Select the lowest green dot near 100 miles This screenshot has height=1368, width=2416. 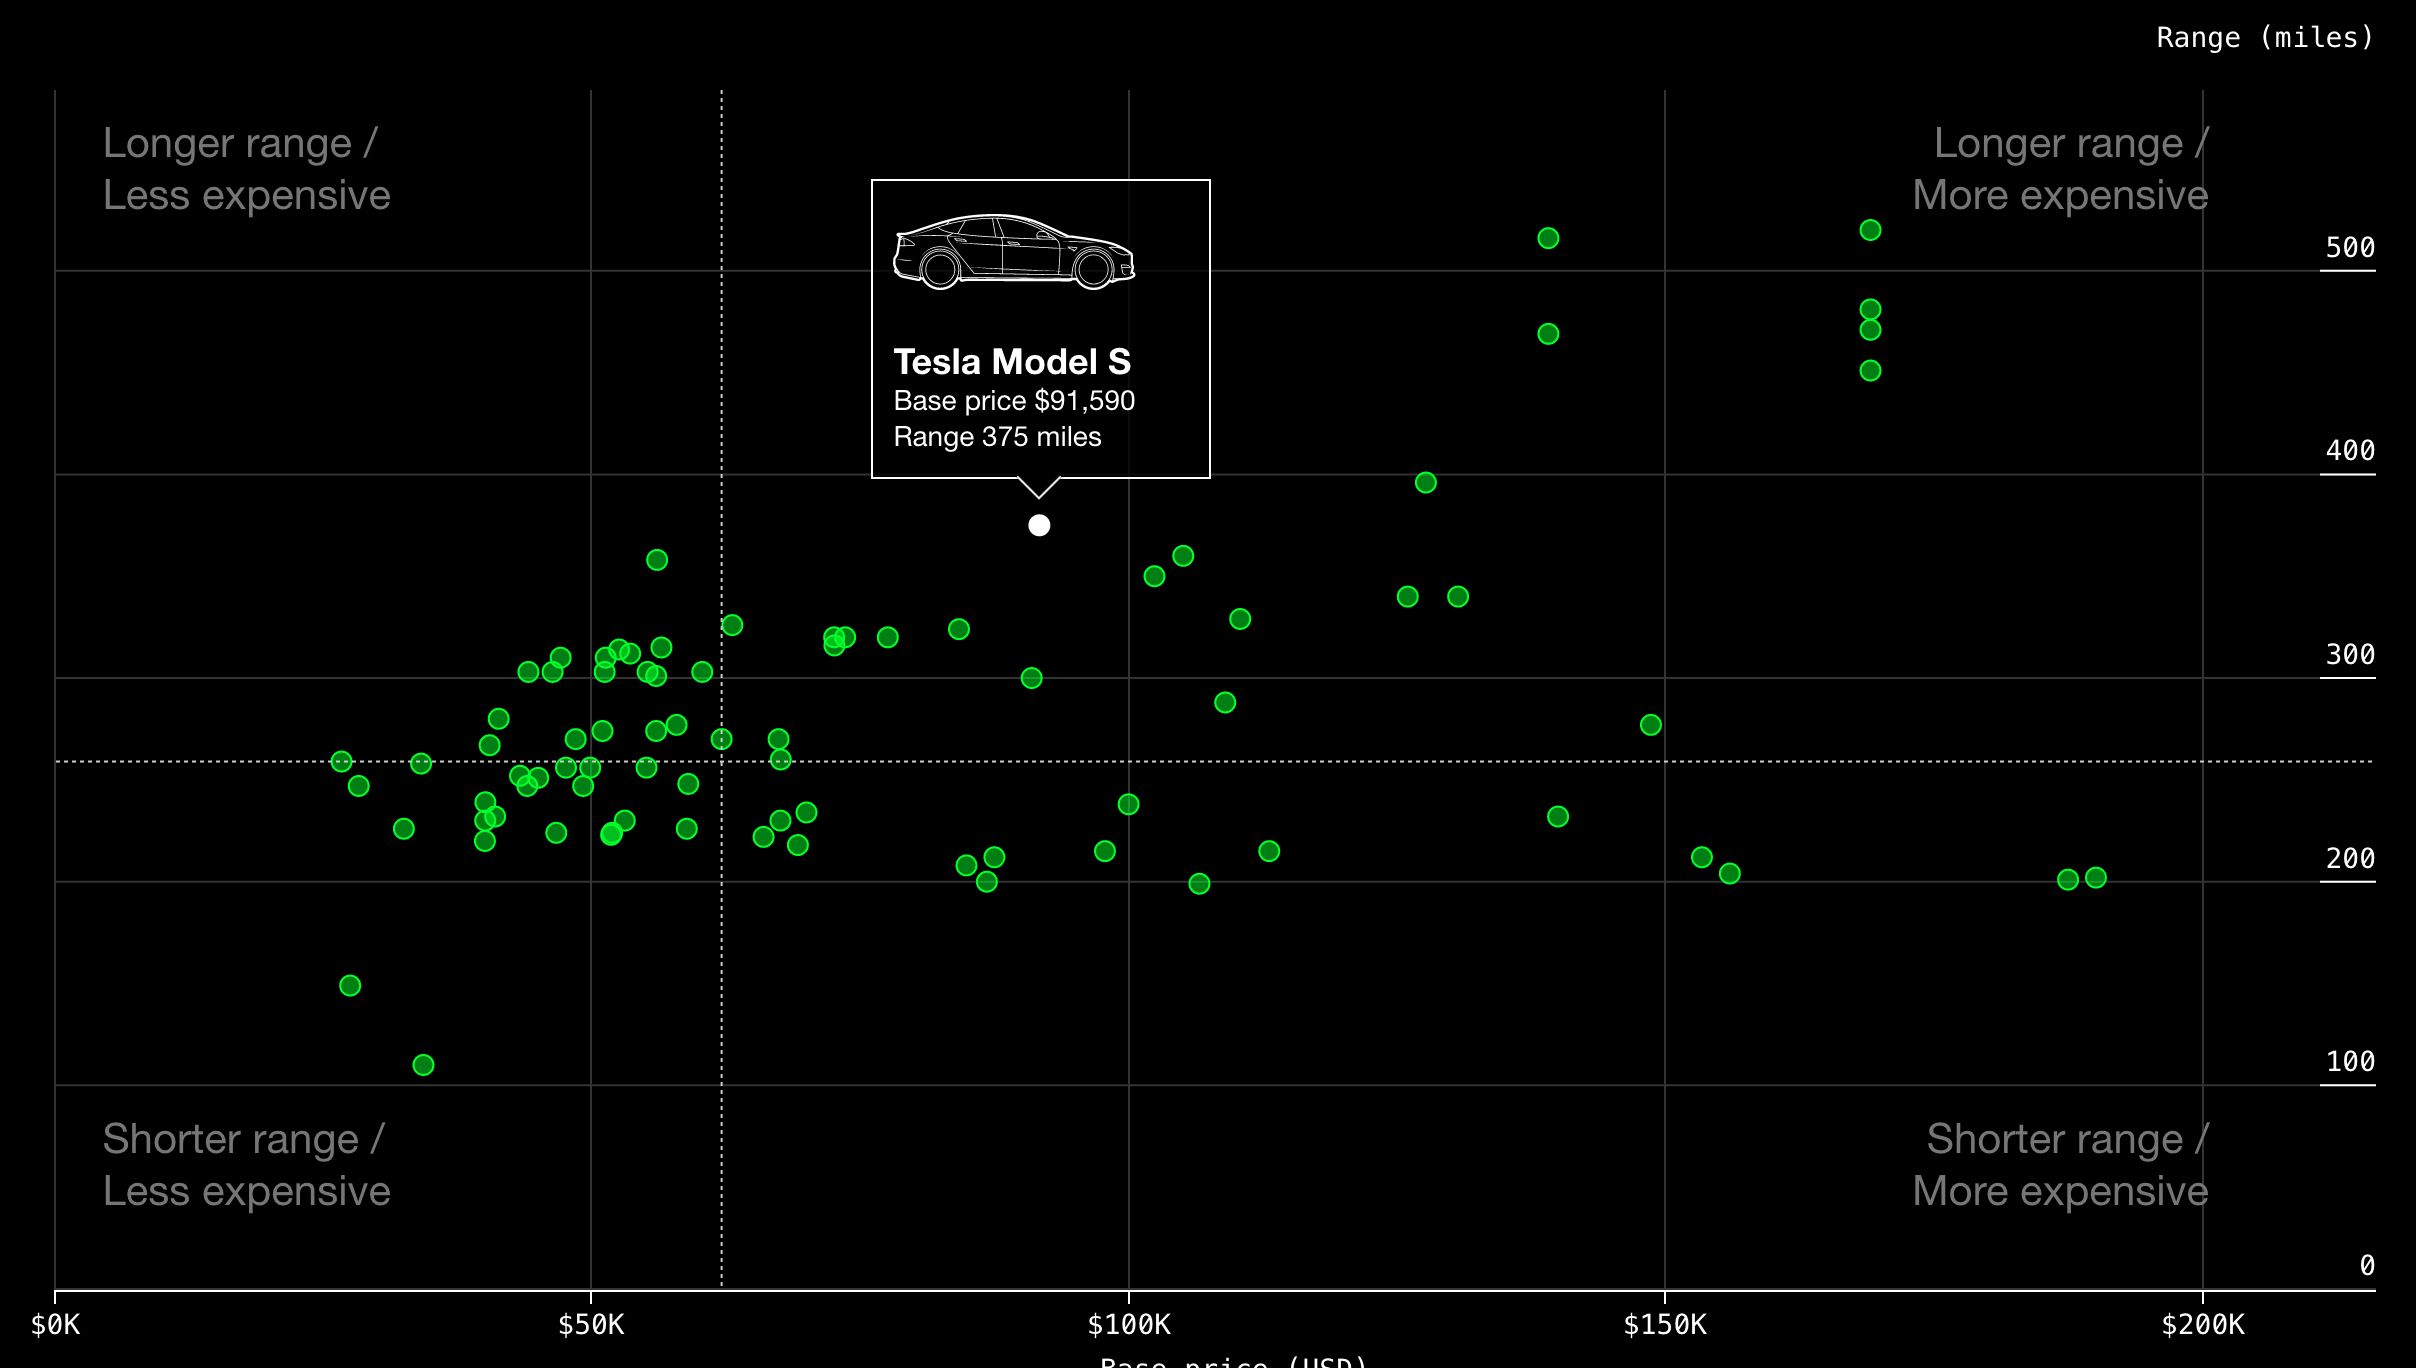(423, 1065)
